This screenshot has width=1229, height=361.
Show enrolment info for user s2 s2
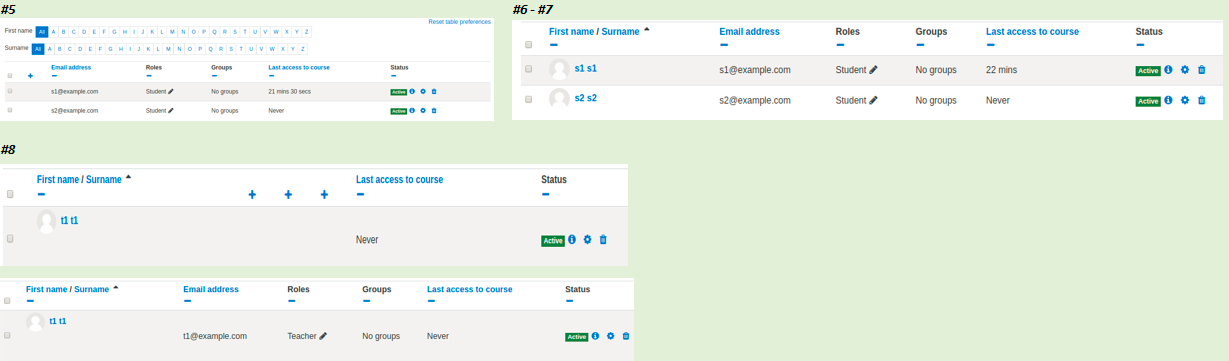tap(1168, 100)
